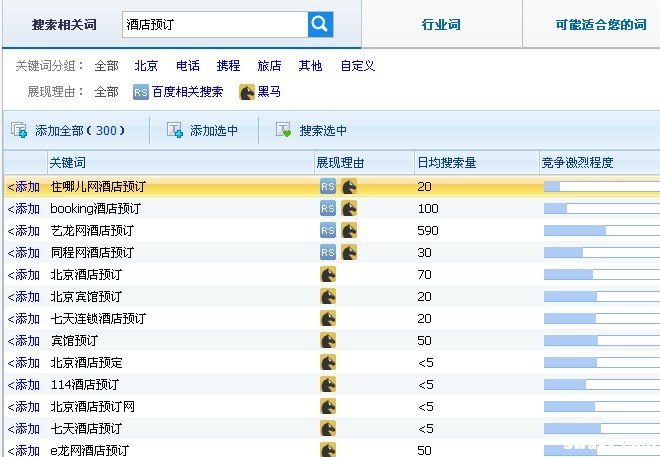The height and width of the screenshot is (457, 660).
Task: Click horse icon in 同程网酒店预订 row
Action: pyautogui.click(x=349, y=252)
